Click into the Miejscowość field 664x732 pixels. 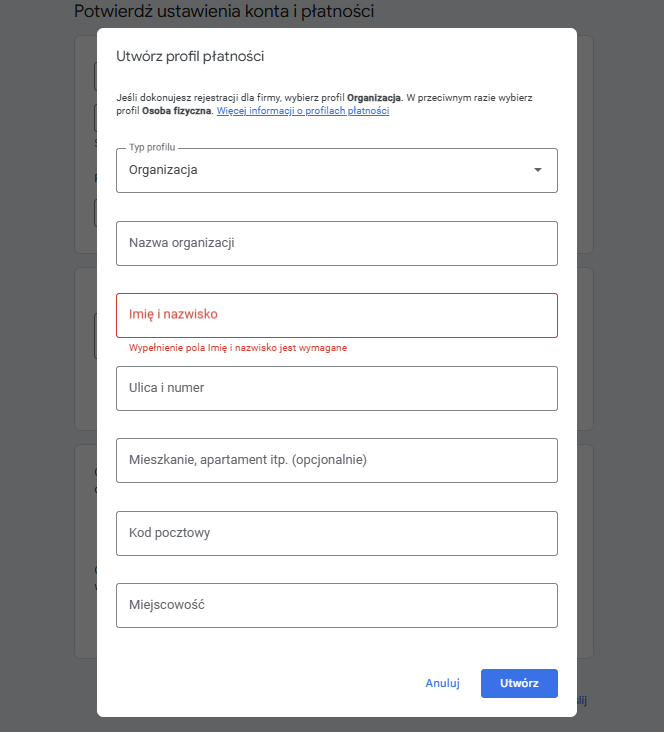tap(336, 605)
